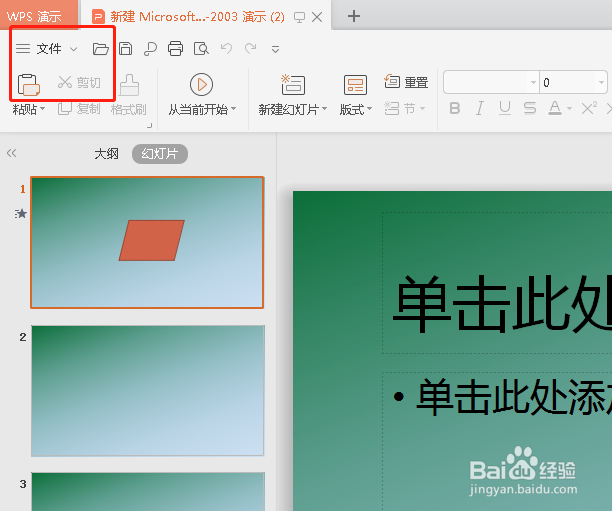Image resolution: width=612 pixels, height=511 pixels.
Task: Click the open folder icon
Action: 100,49
